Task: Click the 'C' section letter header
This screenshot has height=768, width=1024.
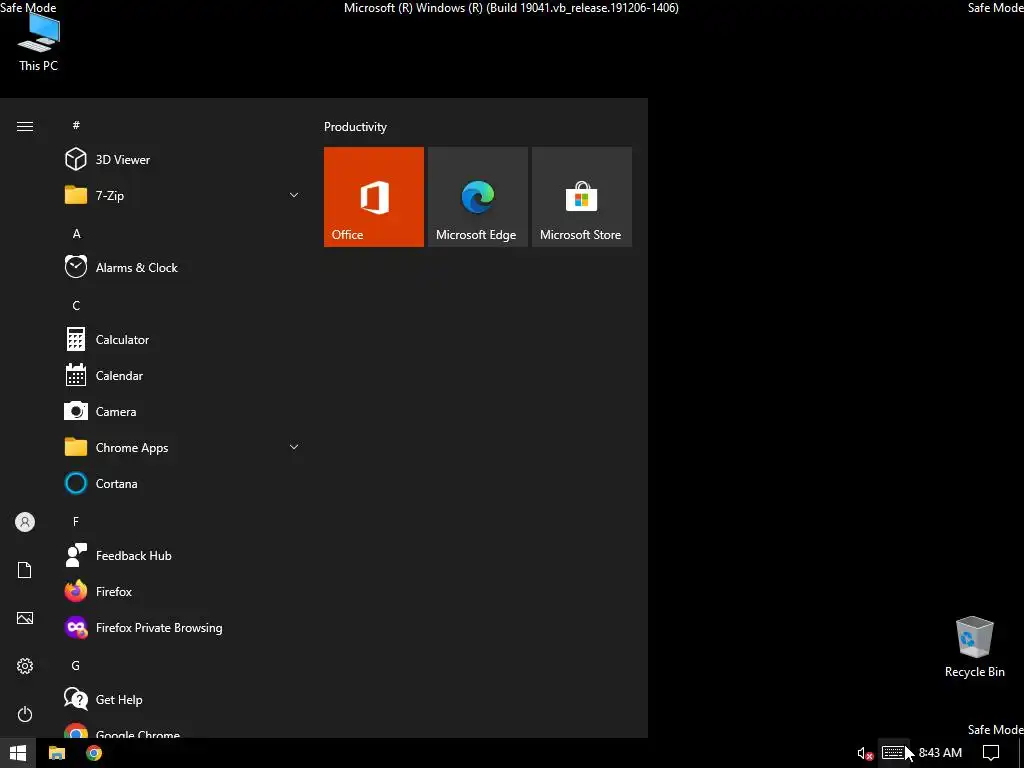Action: coord(76,306)
